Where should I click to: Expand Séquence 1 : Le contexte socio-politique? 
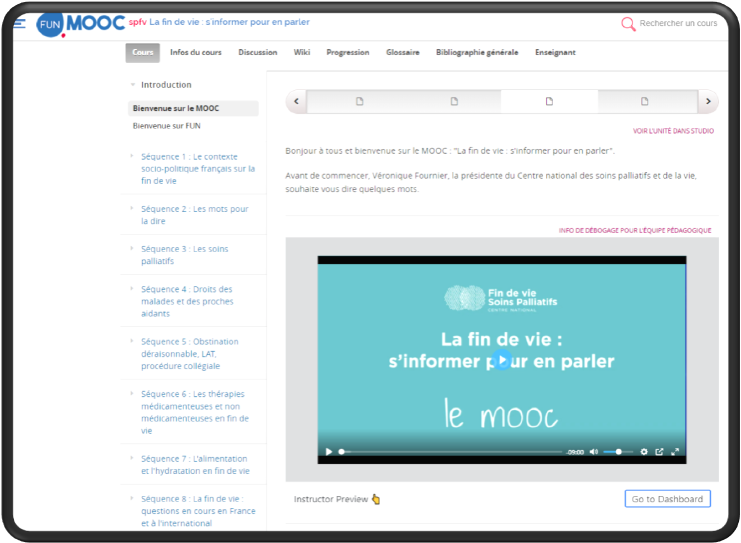click(x=197, y=169)
